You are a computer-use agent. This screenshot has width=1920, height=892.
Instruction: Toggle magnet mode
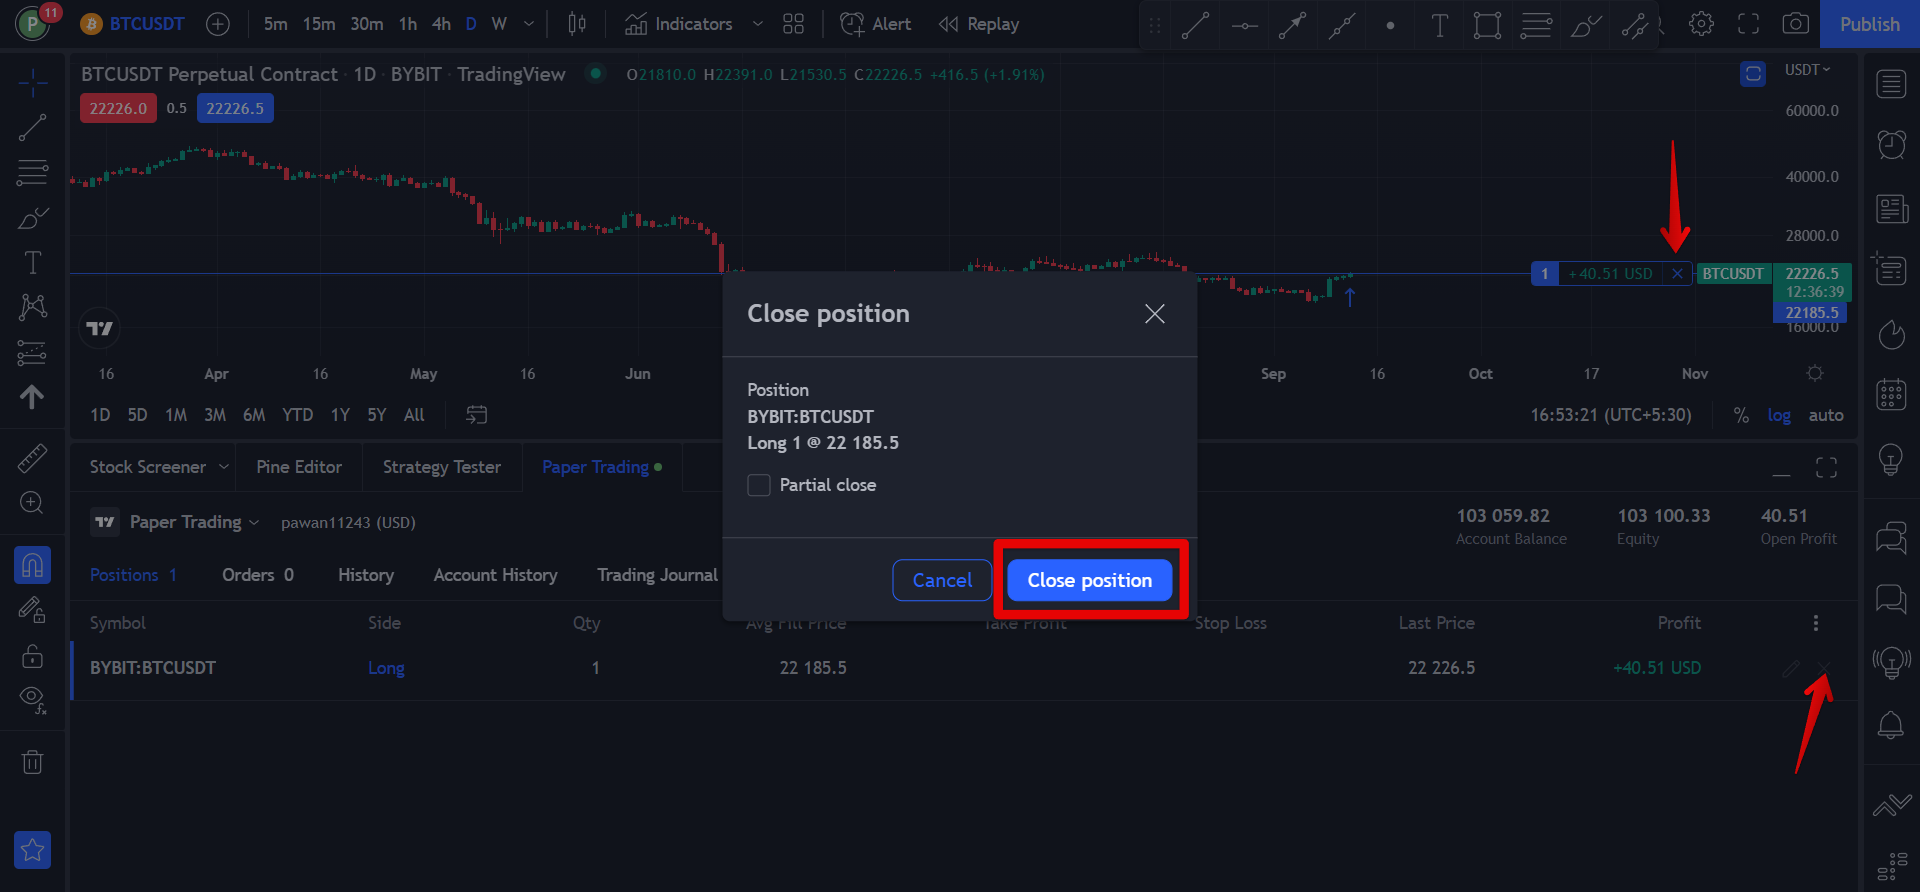click(x=33, y=565)
